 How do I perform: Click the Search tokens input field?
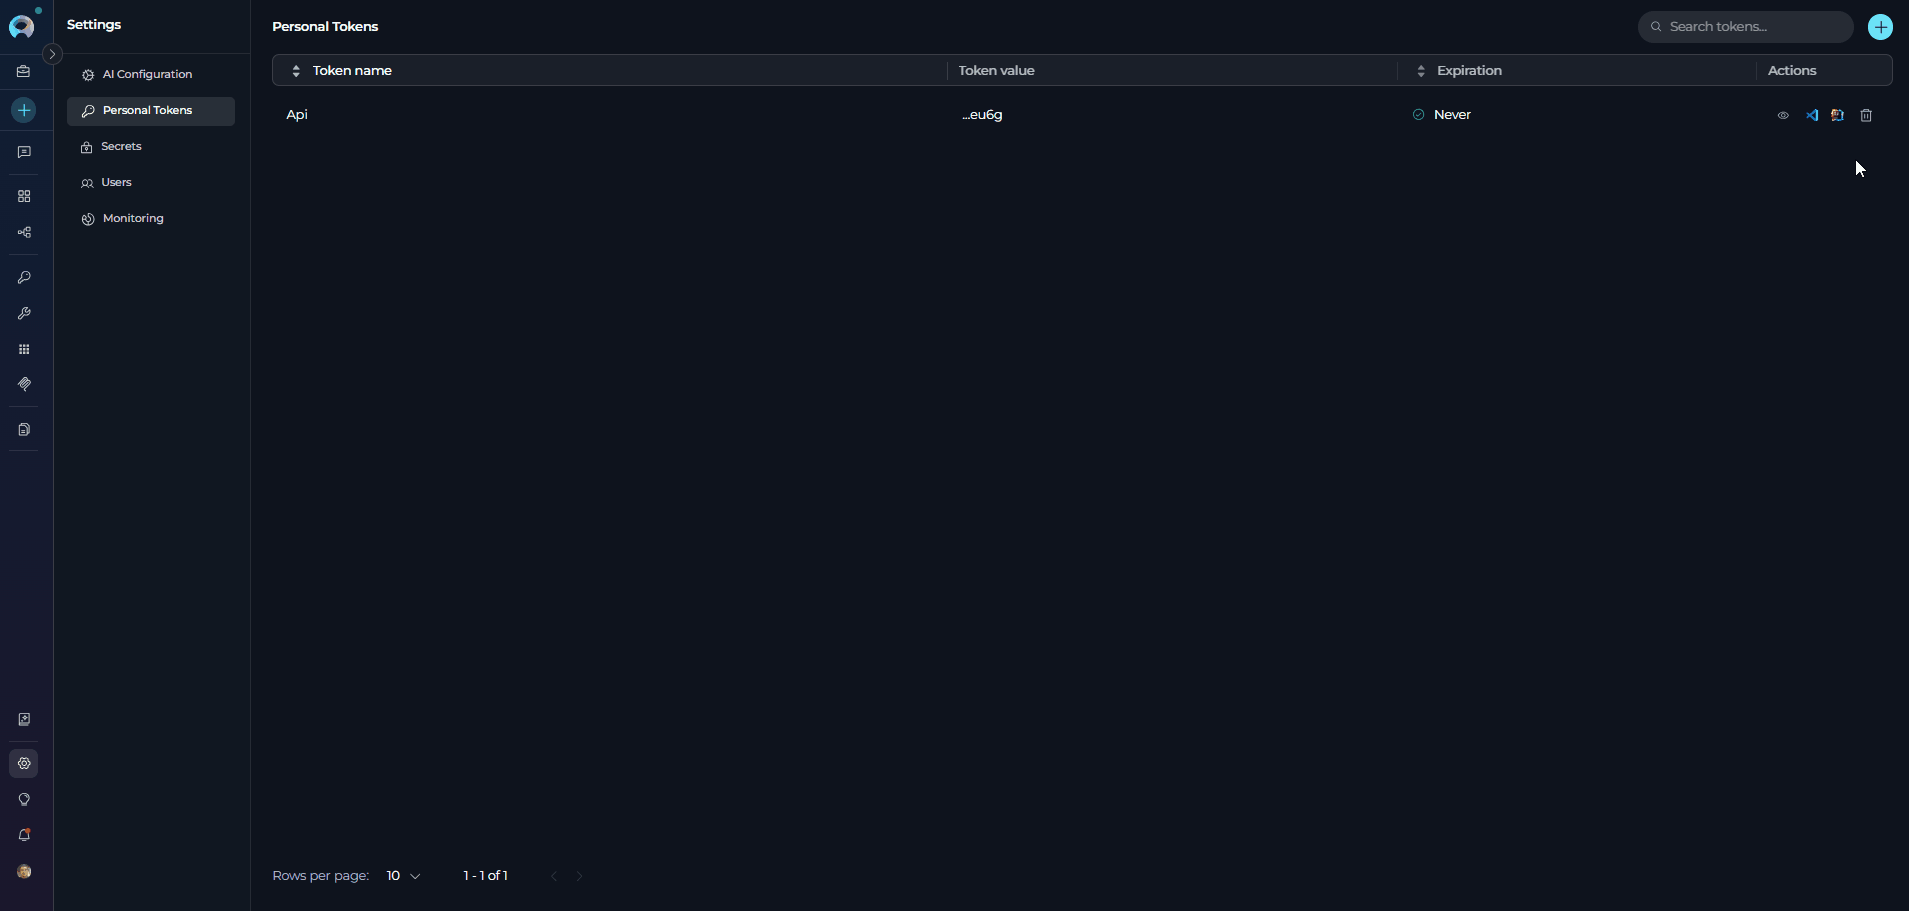coord(1745,27)
